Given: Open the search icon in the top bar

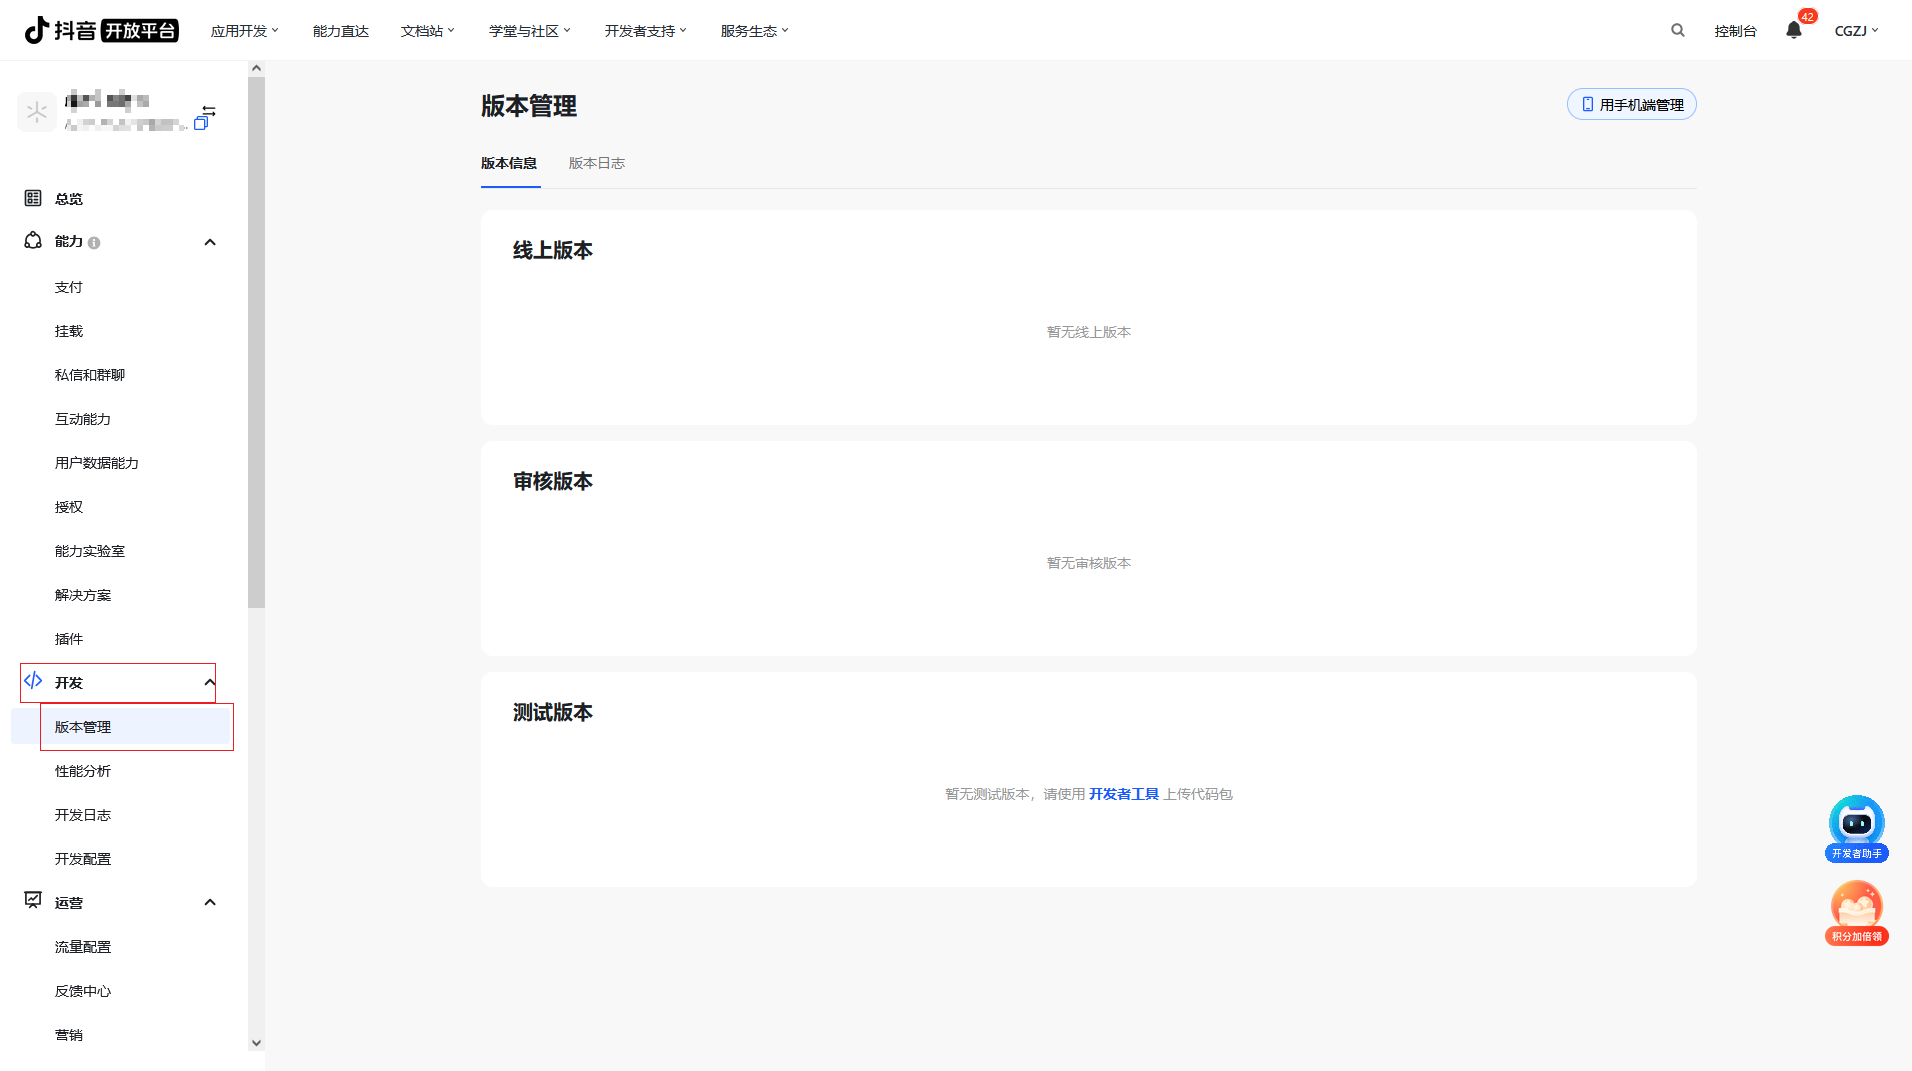Looking at the screenshot, I should pos(1677,30).
